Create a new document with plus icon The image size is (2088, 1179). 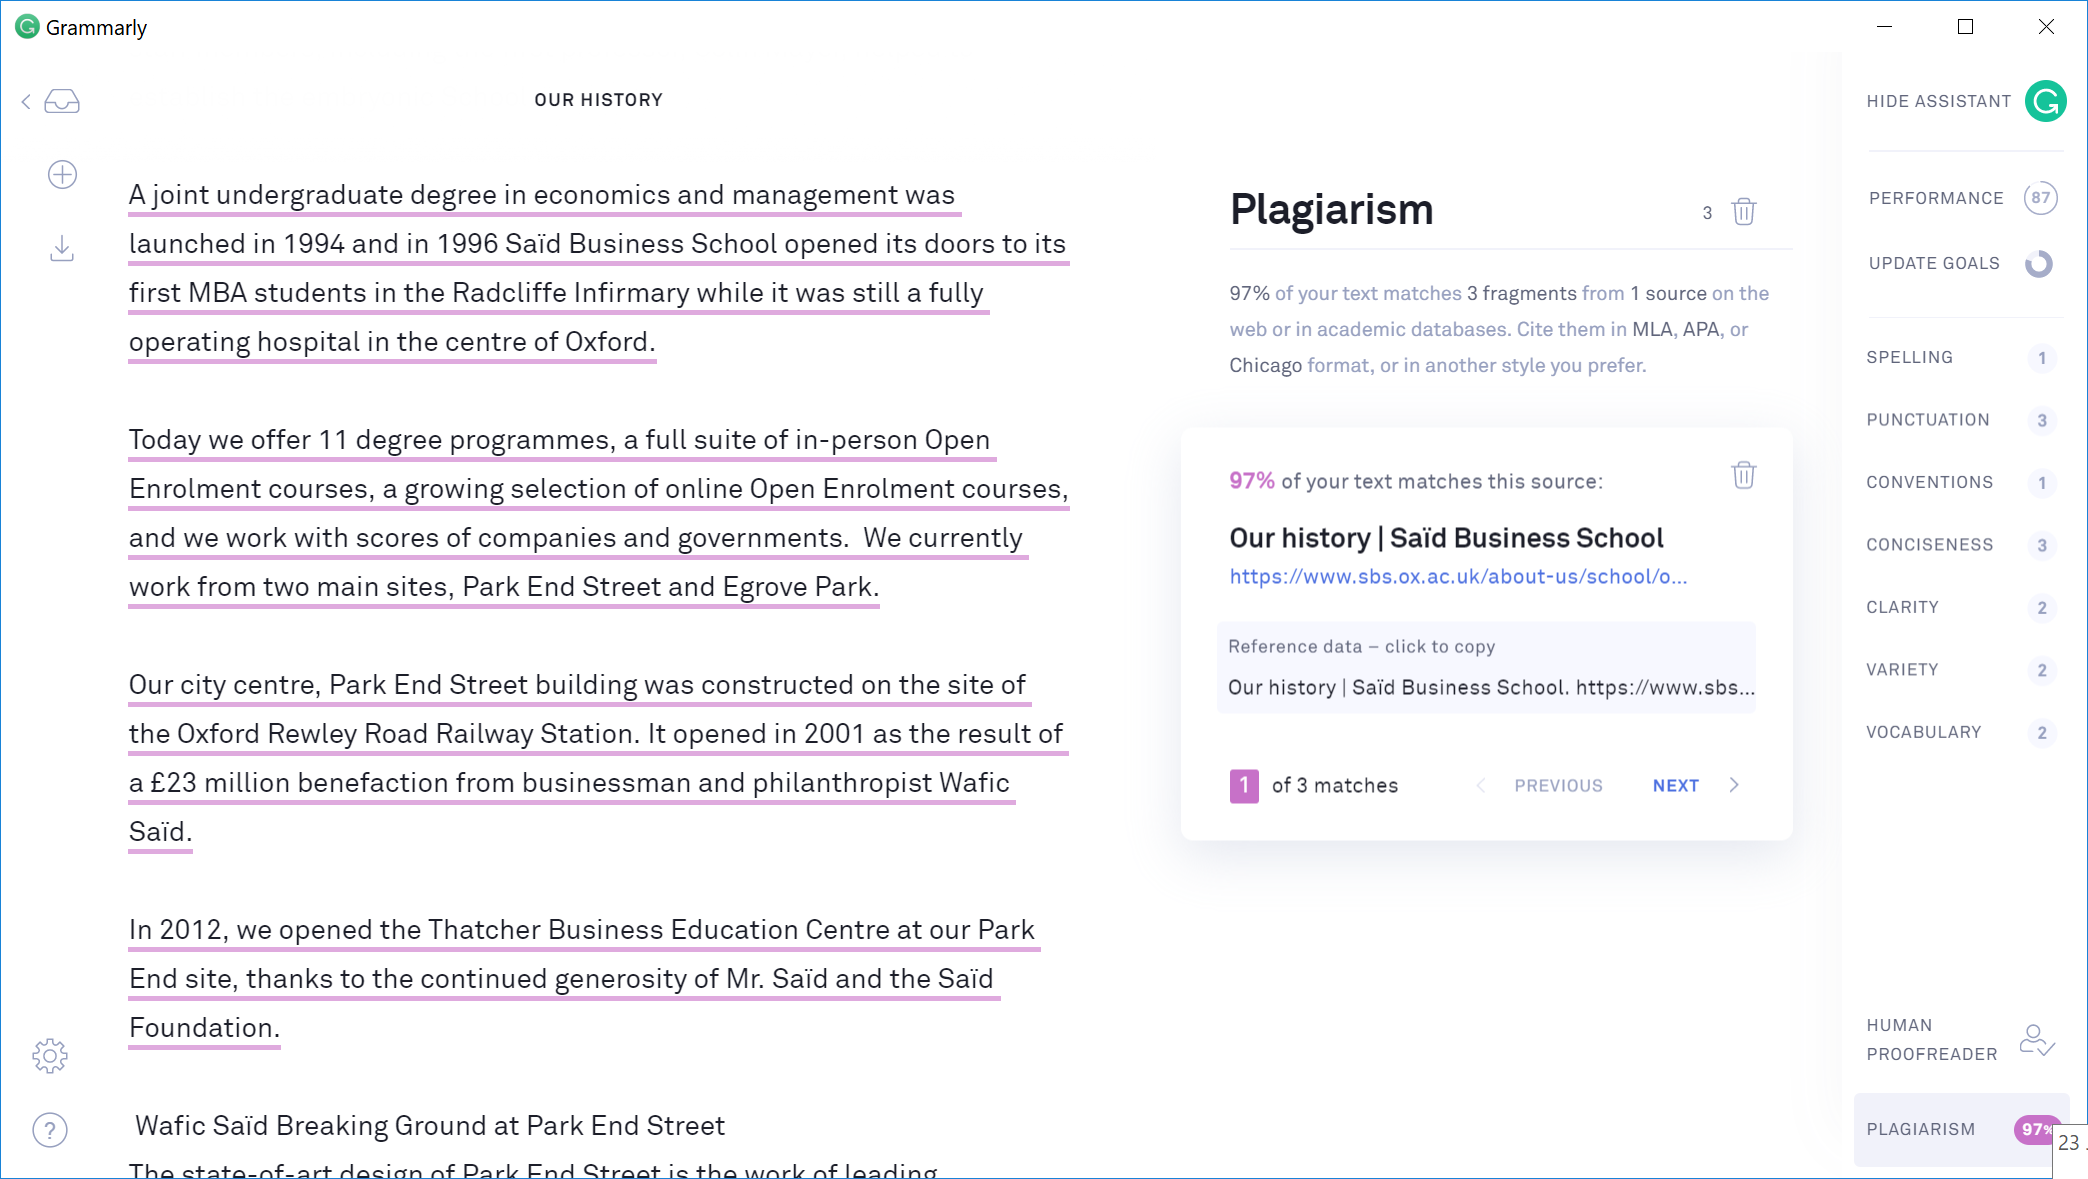(62, 175)
